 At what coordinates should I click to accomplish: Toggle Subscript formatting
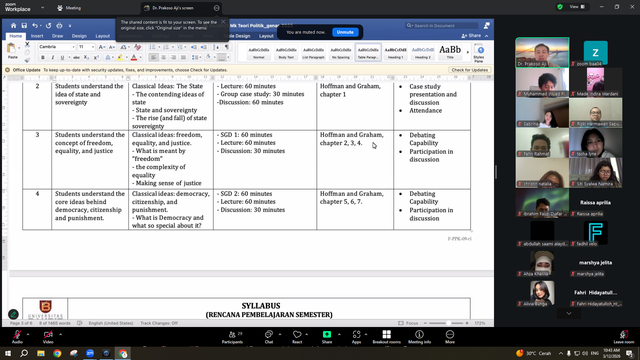pyautogui.click(x=86, y=58)
